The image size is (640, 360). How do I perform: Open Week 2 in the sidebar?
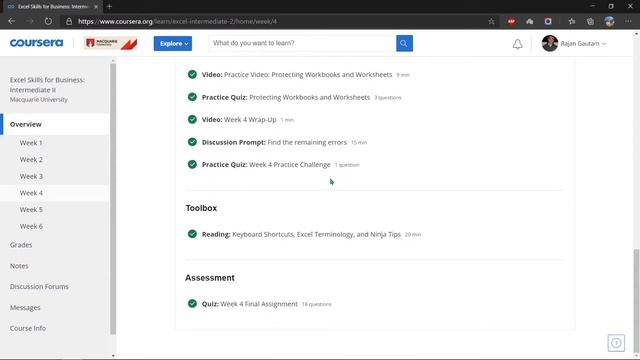click(31, 160)
